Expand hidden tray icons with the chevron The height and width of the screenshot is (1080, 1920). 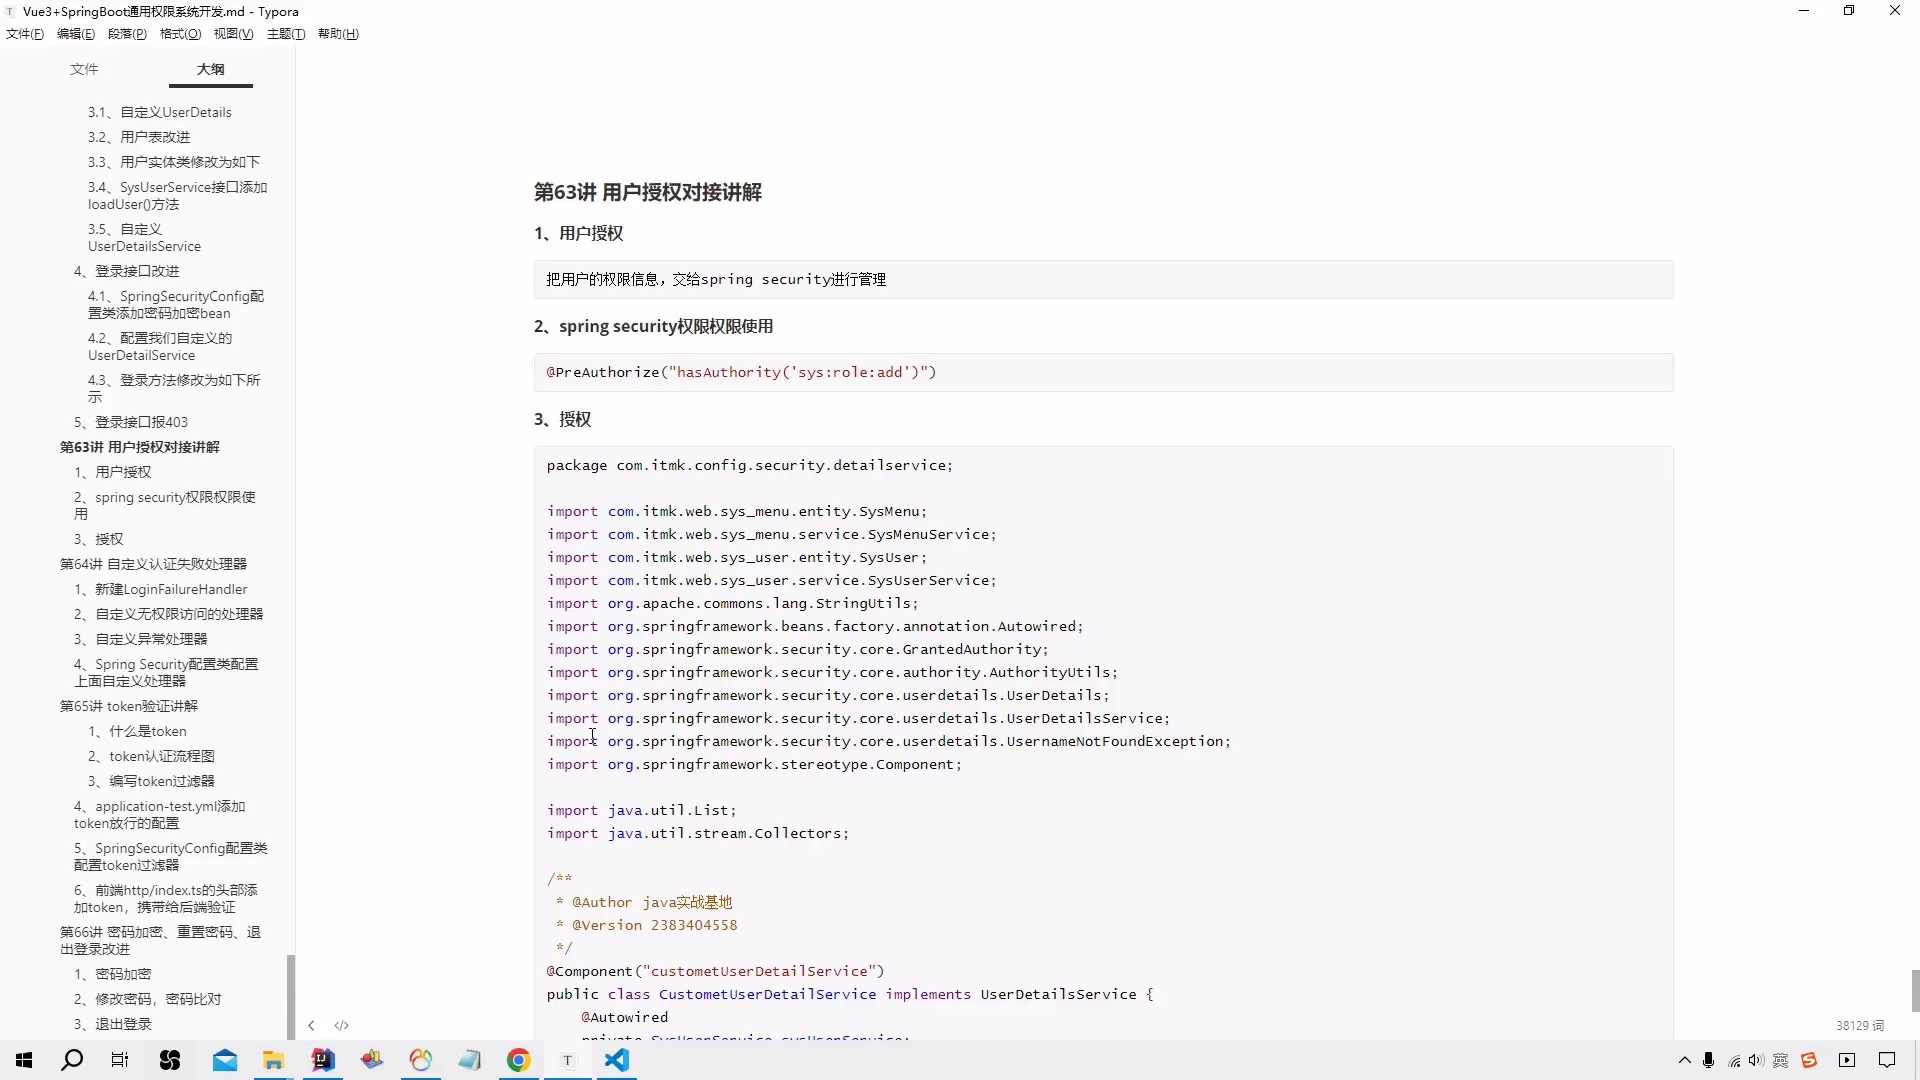coord(1685,1061)
